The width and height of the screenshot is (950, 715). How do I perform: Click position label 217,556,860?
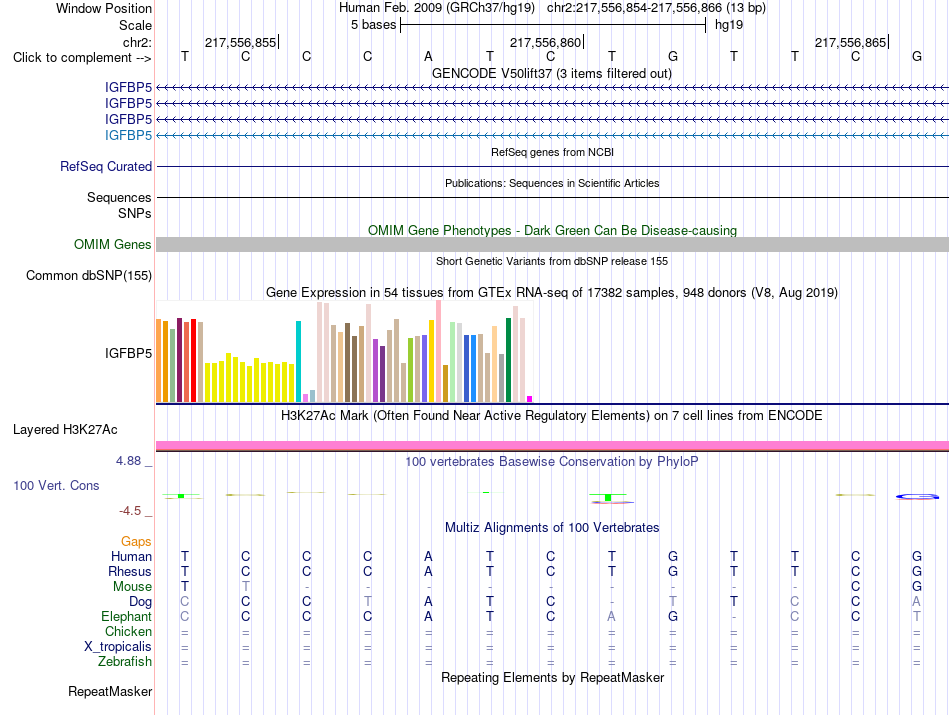545,42
